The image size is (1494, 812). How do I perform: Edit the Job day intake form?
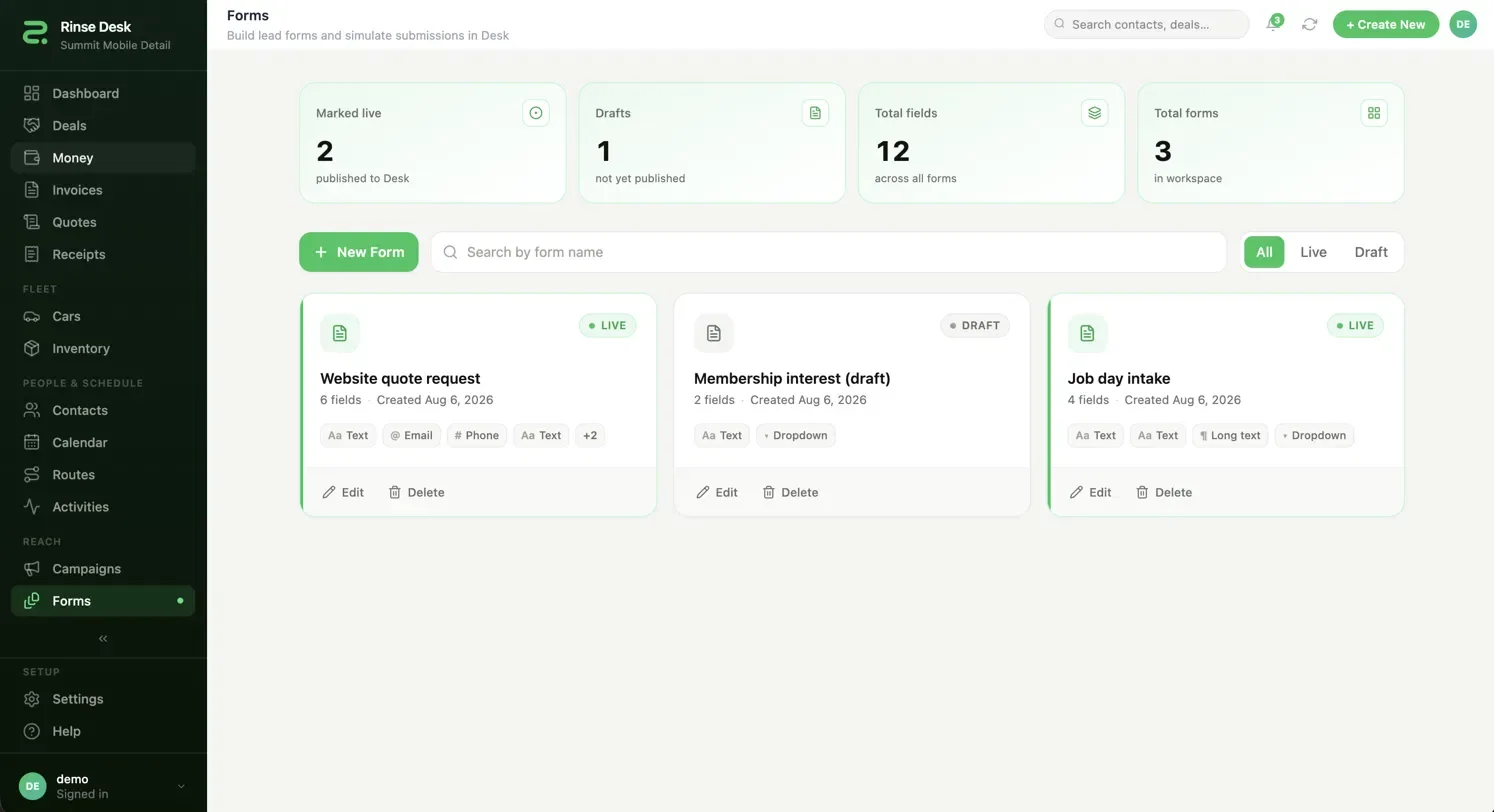click(1091, 492)
